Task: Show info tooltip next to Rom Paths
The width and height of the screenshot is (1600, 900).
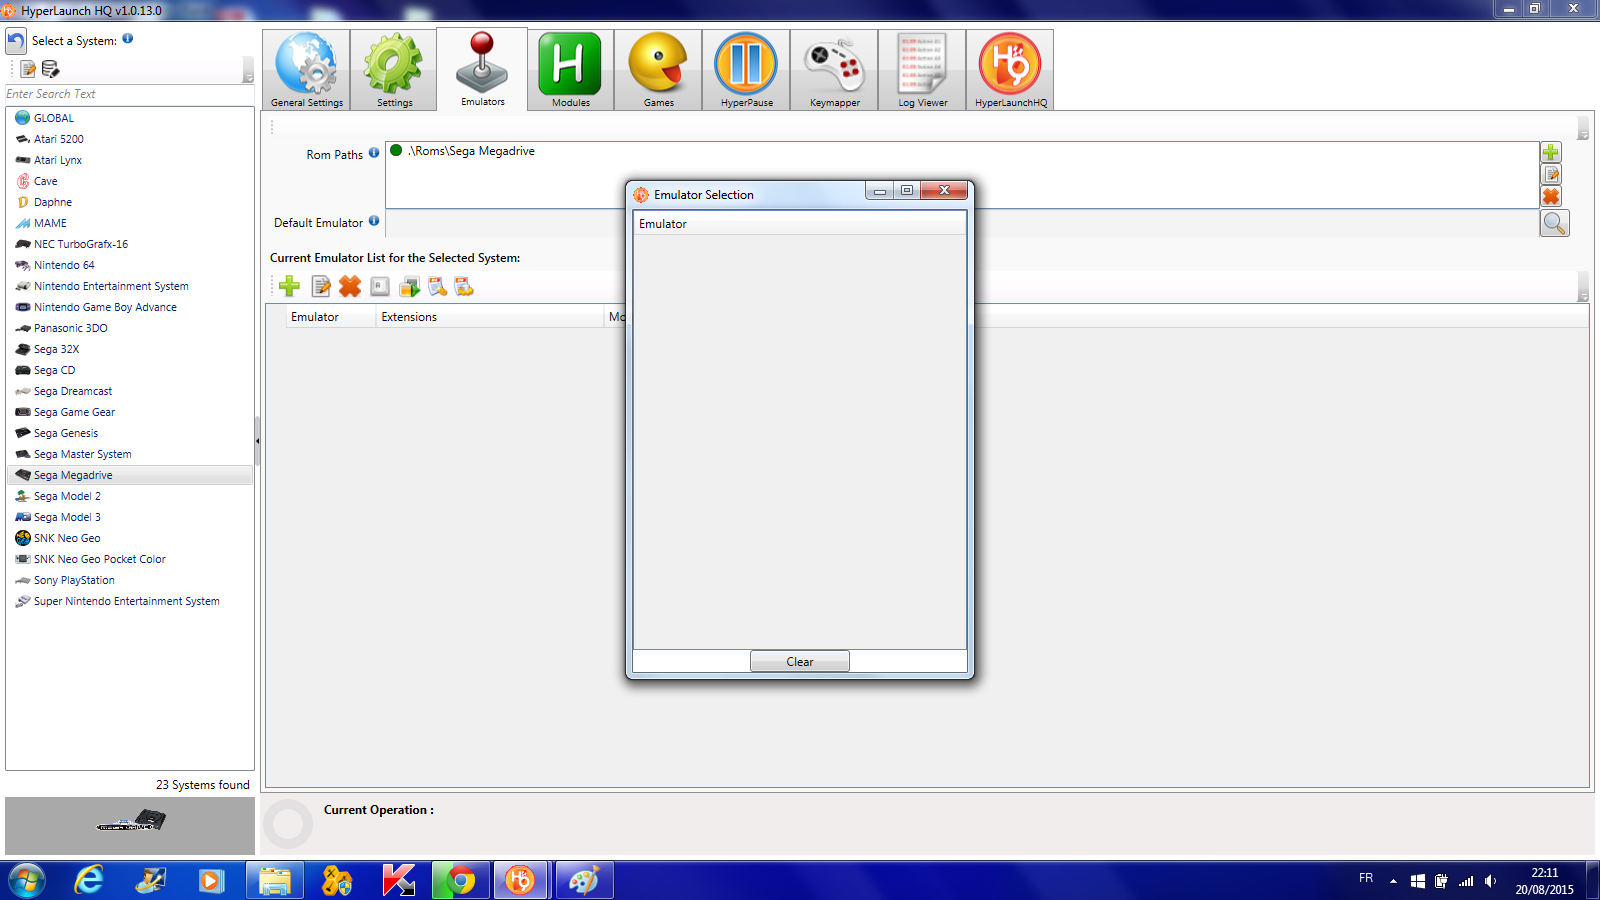Action: 374,153
